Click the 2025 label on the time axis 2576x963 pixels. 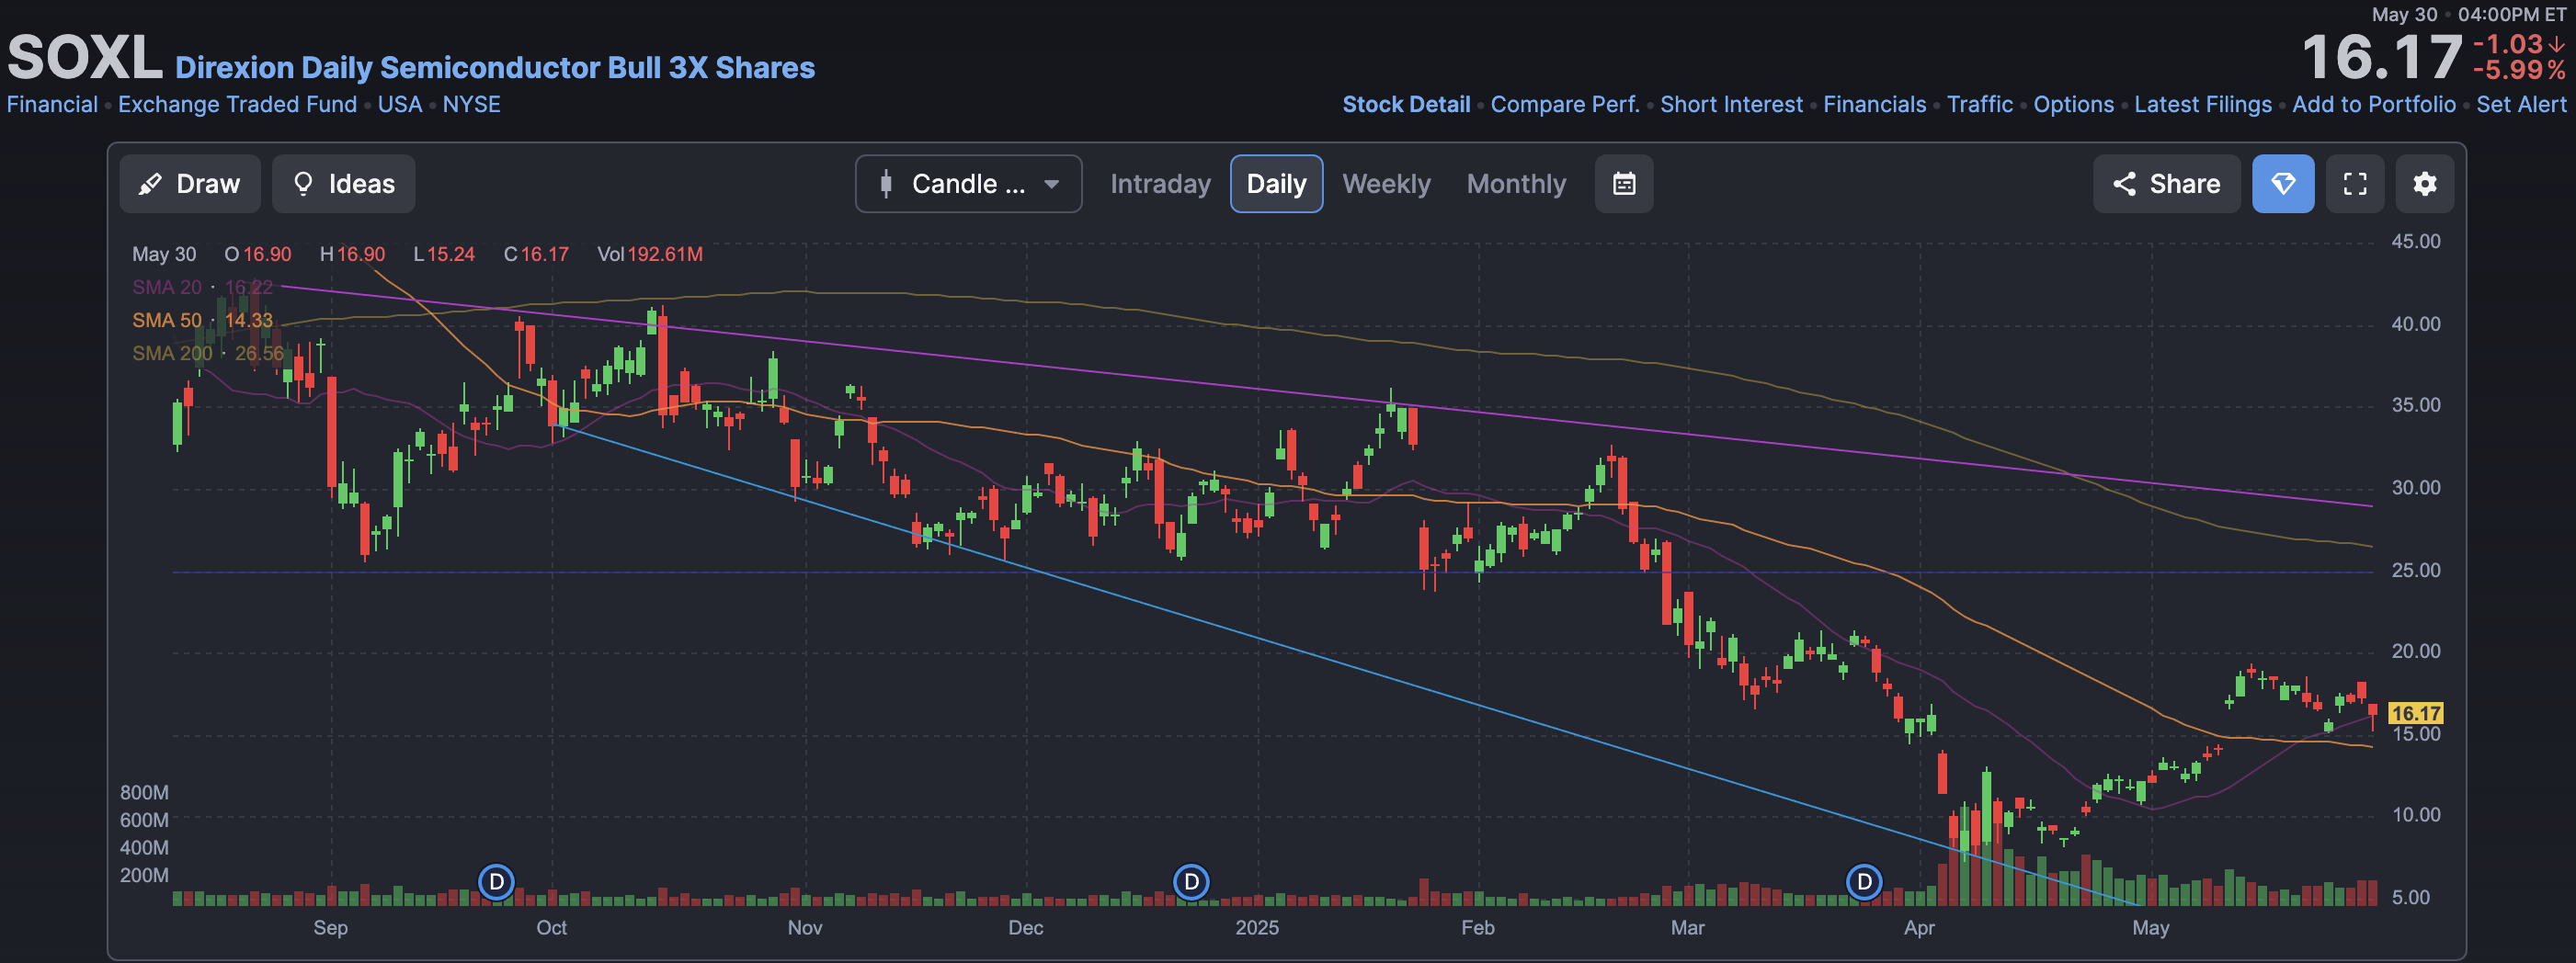click(x=1257, y=927)
